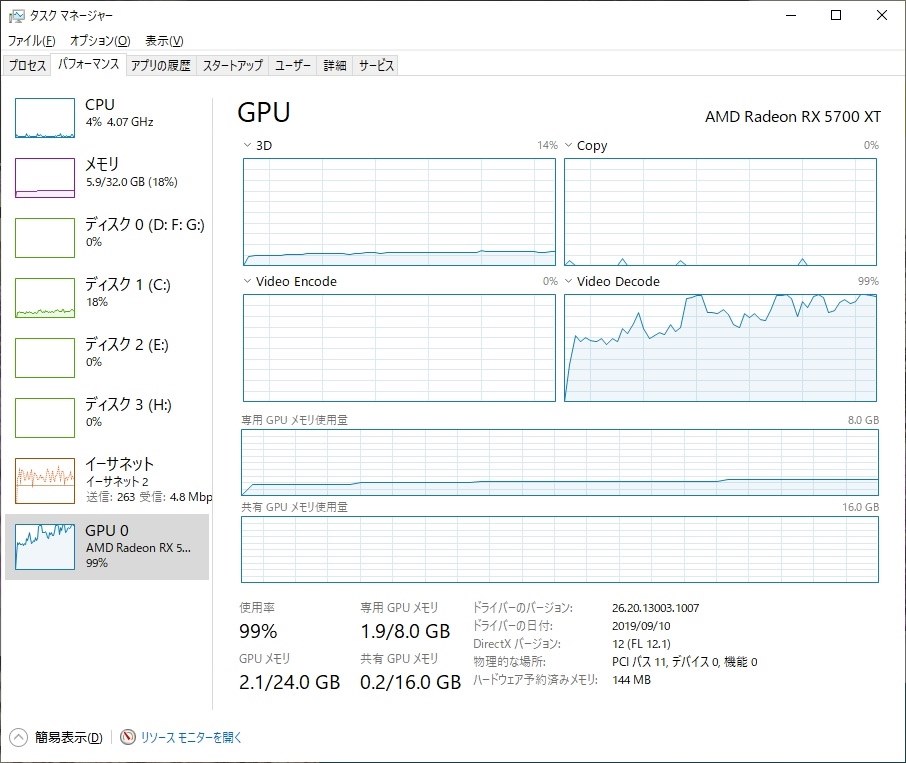906x763 pixels.
Task: Select GPU 0 AMD Radeon item
Action: click(107, 546)
